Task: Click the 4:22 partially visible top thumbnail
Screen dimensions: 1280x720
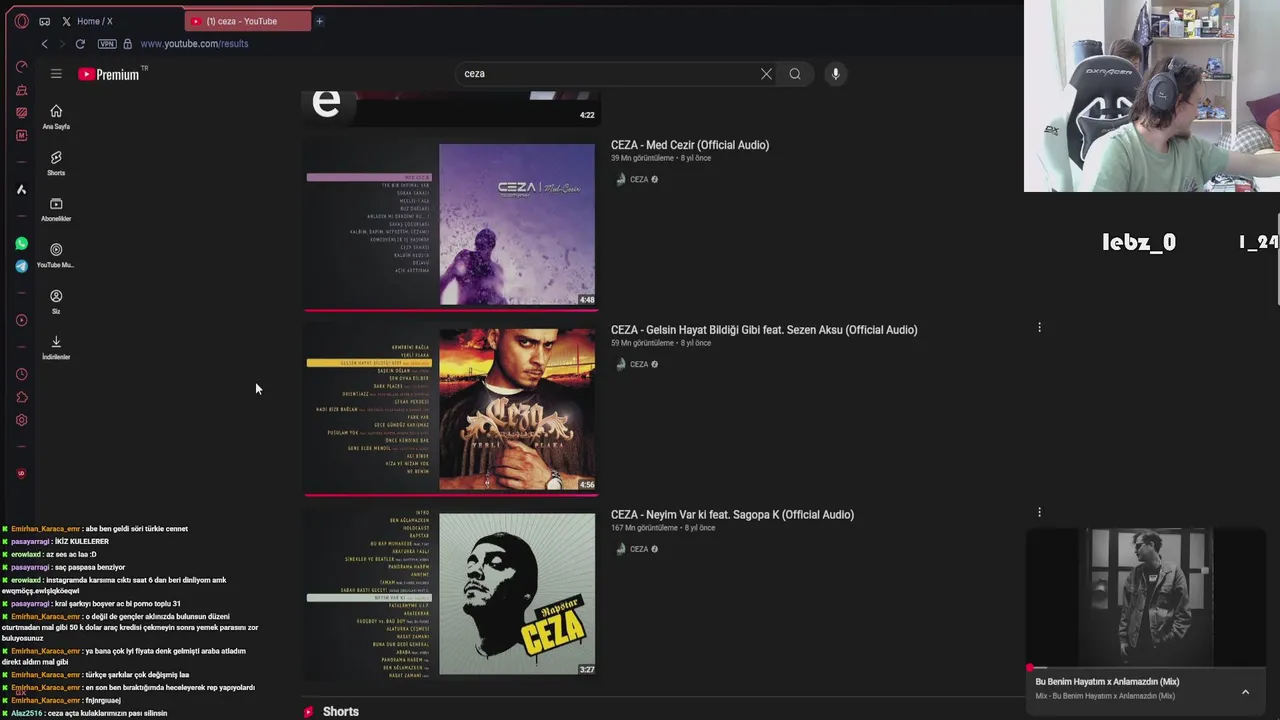Action: point(451,108)
